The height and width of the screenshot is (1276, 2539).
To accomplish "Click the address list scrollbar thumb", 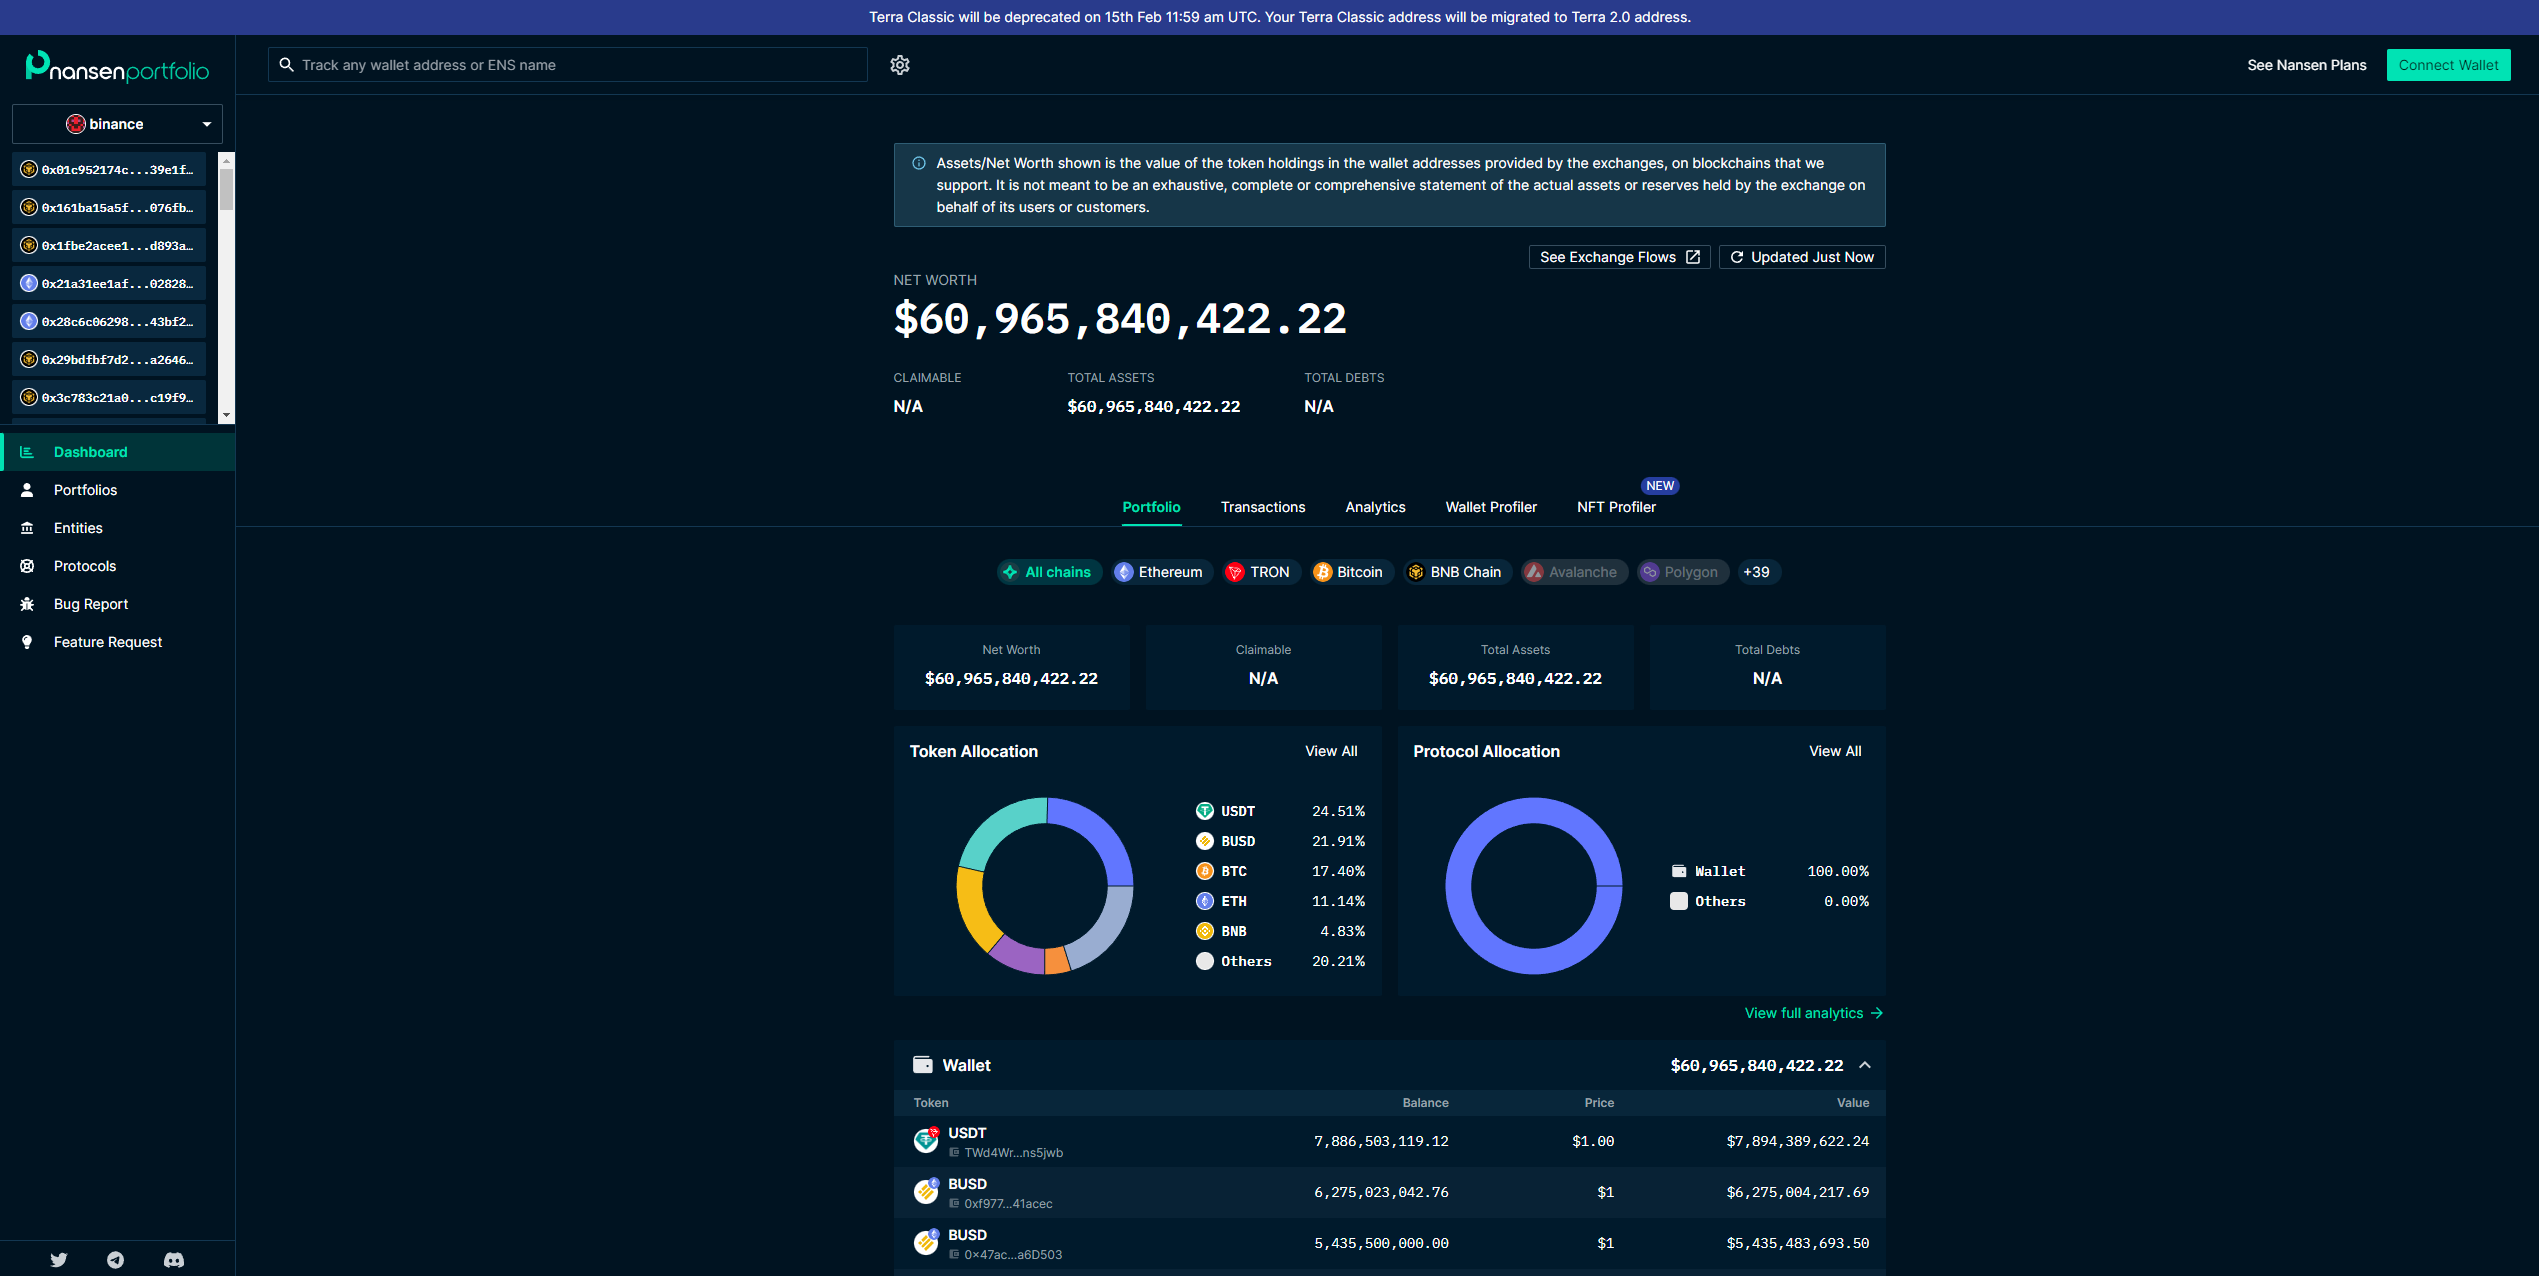I will coord(227,189).
